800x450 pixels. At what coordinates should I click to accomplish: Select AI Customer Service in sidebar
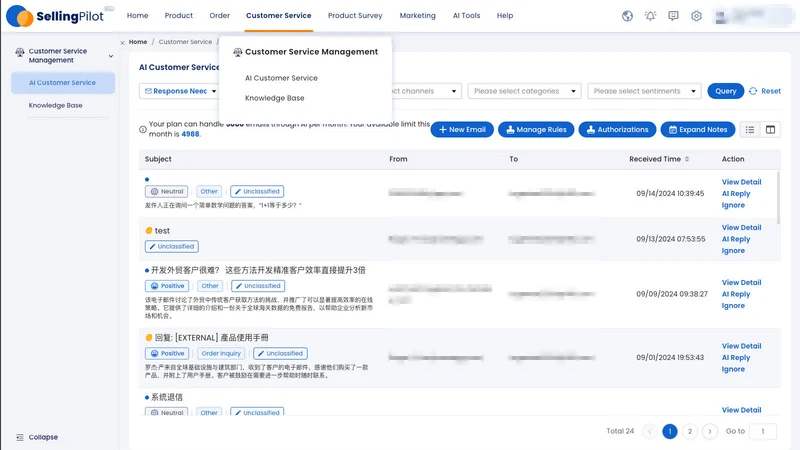tap(63, 83)
